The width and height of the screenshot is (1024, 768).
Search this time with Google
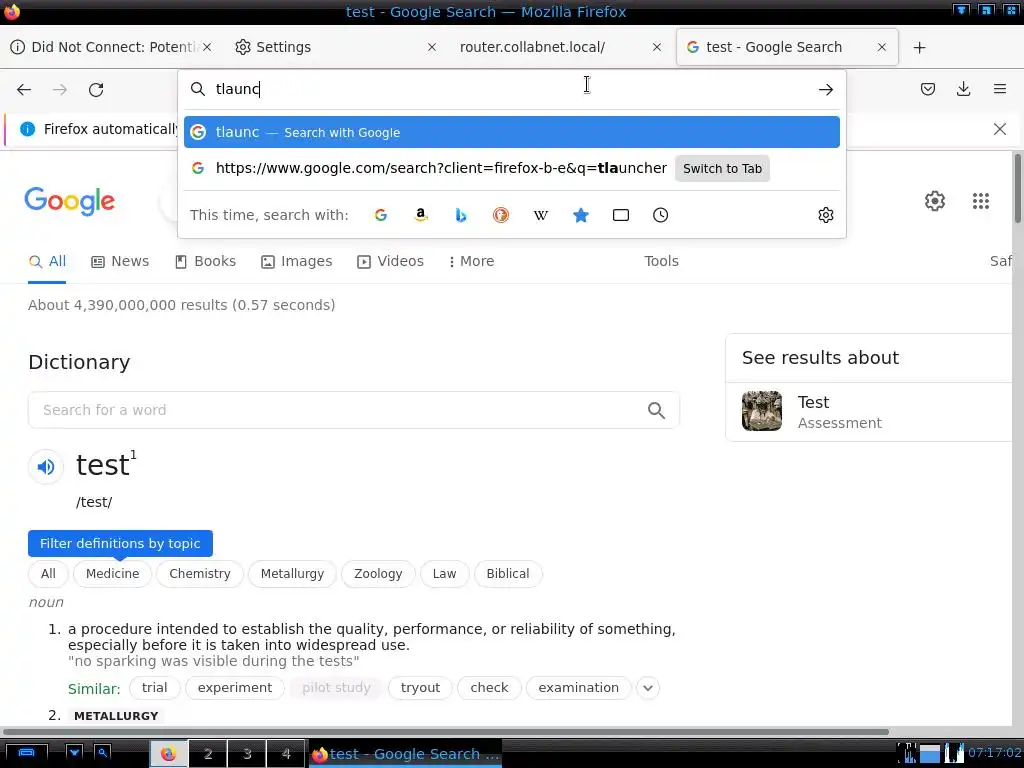point(381,215)
